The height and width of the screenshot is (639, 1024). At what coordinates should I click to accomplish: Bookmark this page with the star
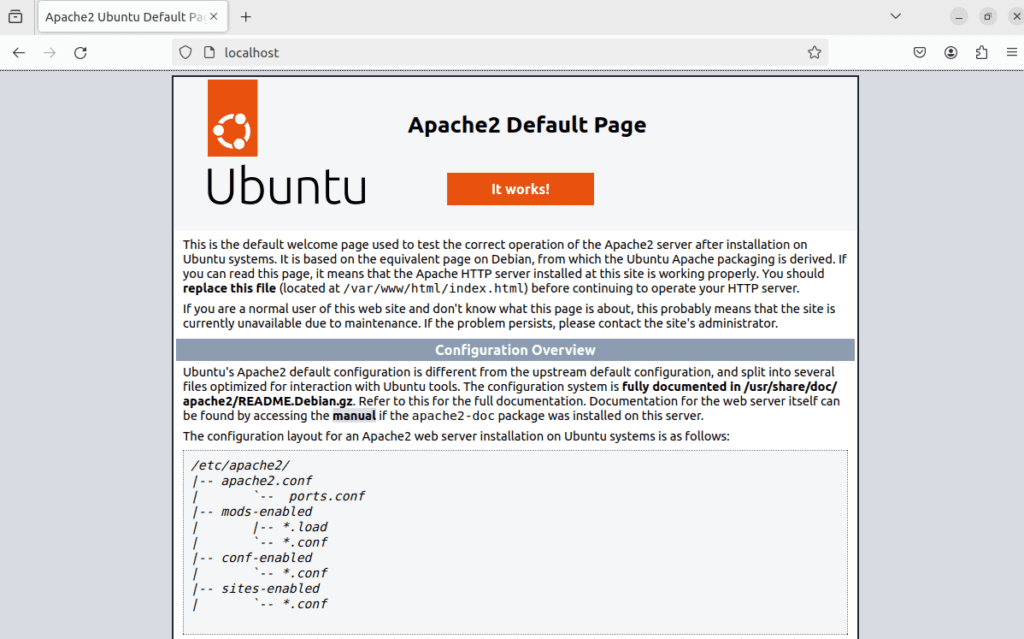click(x=814, y=52)
